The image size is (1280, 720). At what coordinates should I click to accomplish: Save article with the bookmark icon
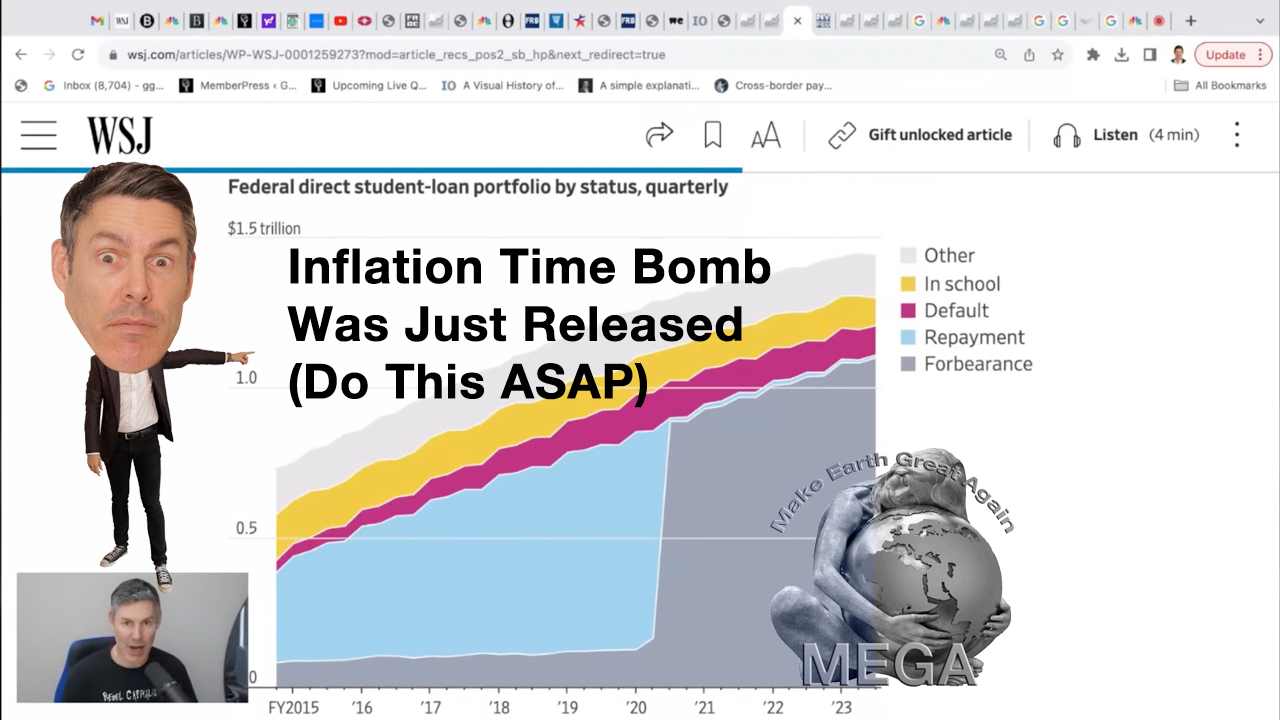pyautogui.click(x=713, y=135)
